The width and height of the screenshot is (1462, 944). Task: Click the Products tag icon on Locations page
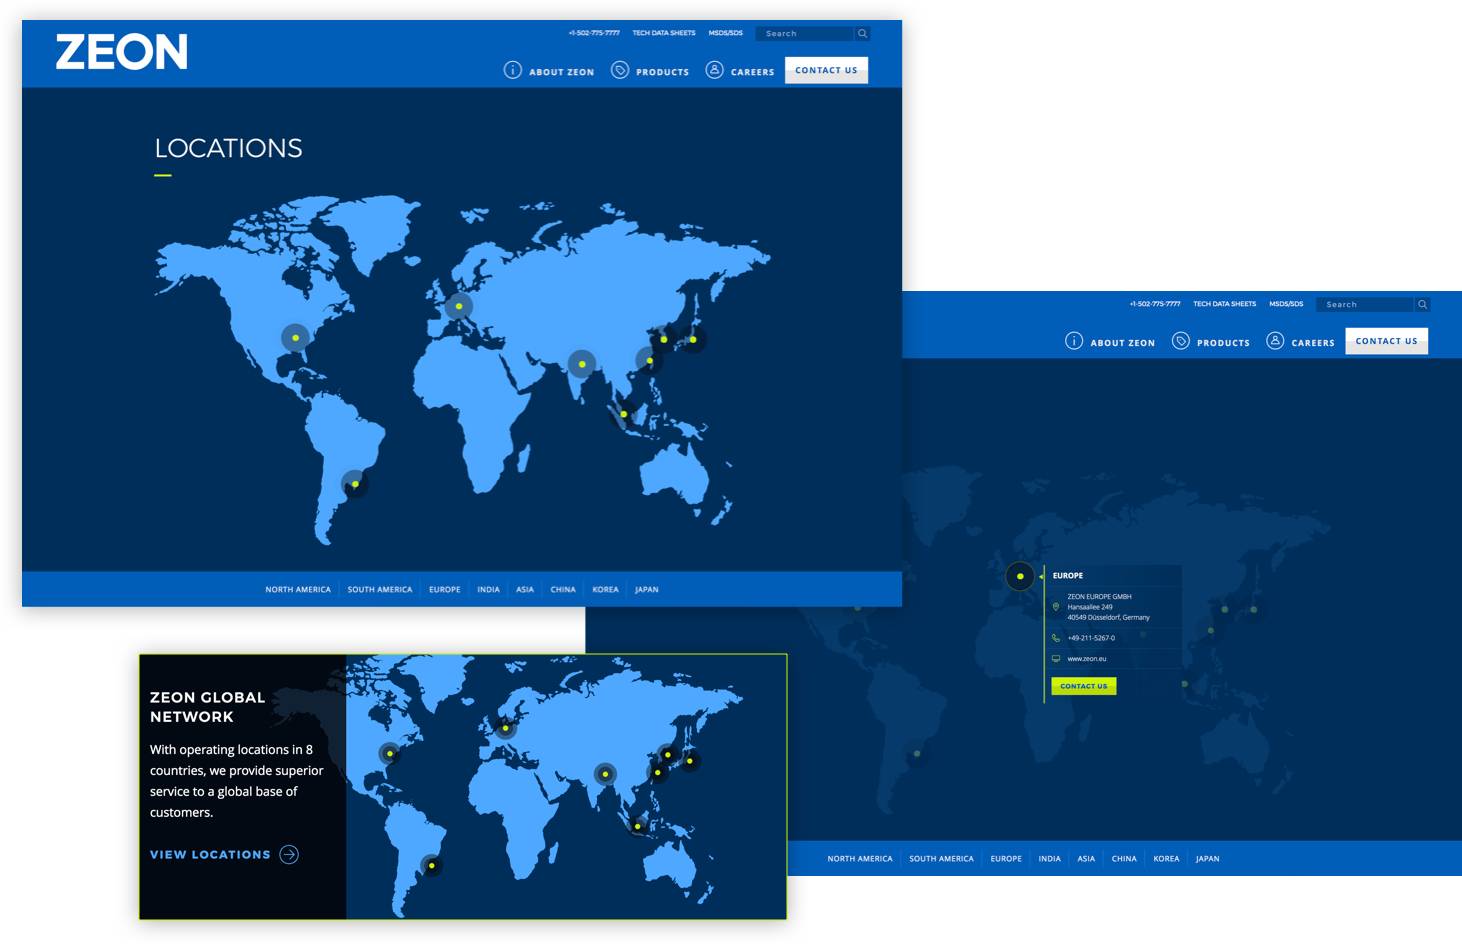tap(620, 70)
